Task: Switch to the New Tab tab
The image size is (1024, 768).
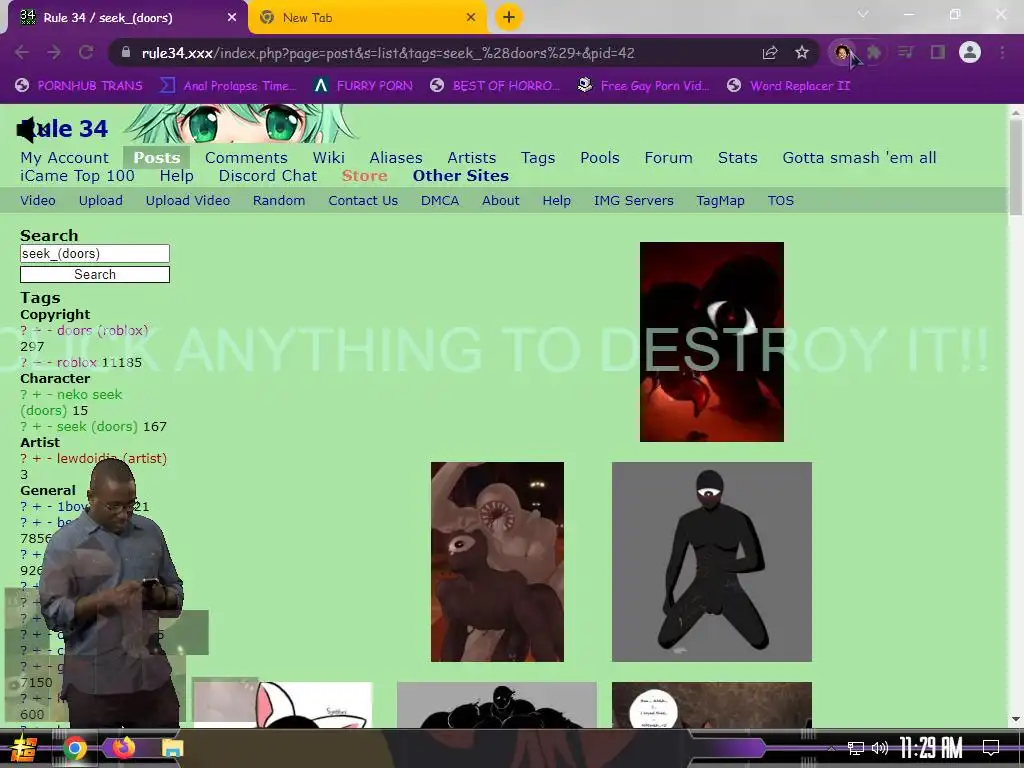Action: point(368,18)
